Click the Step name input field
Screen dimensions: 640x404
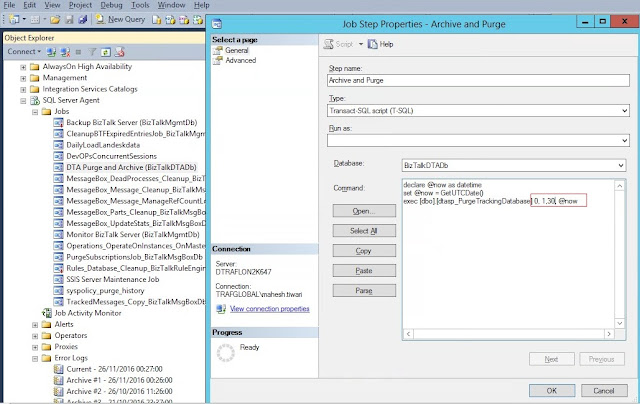478,80
